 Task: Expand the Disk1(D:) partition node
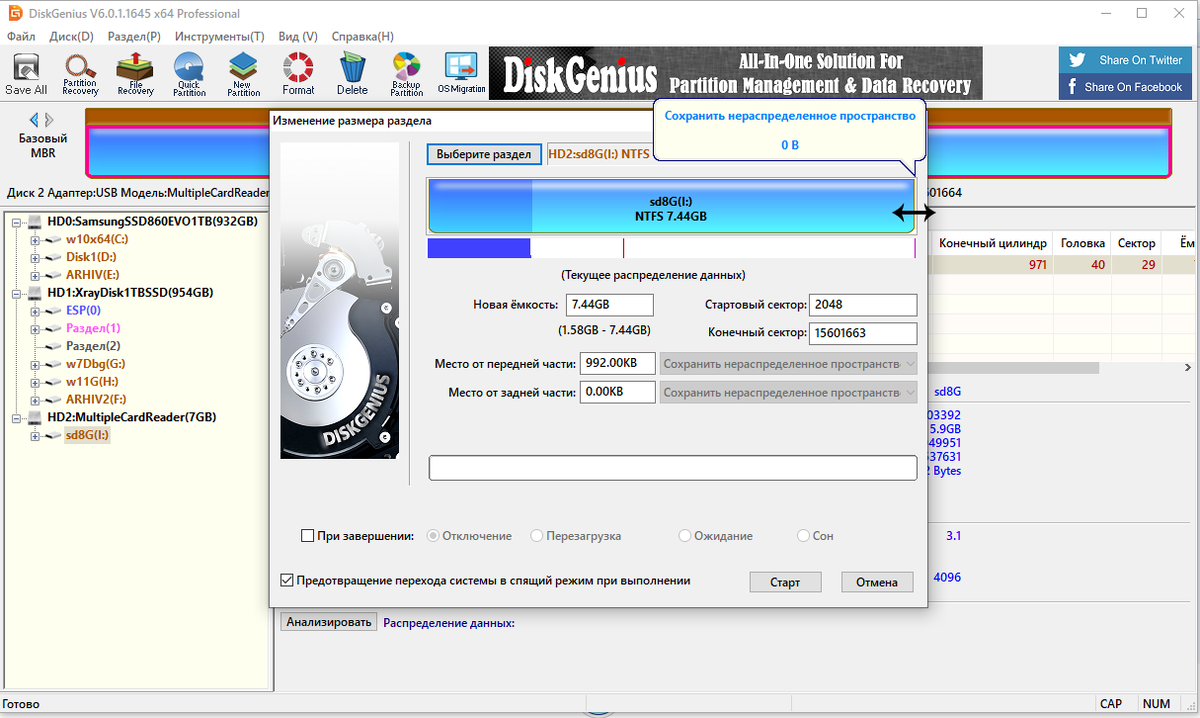35,257
